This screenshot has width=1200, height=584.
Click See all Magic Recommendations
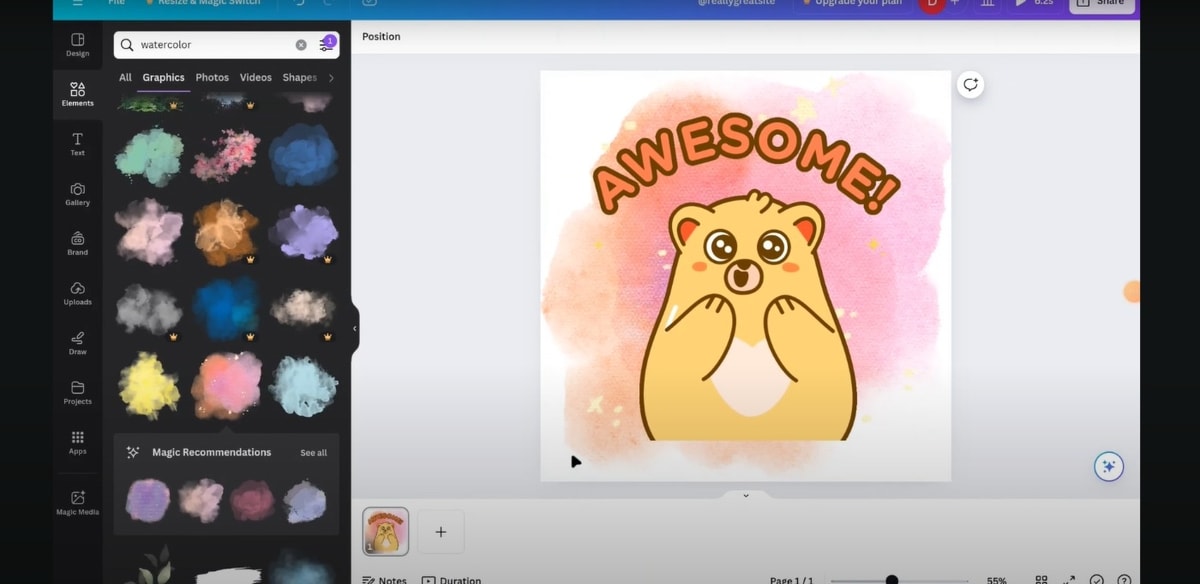tap(313, 453)
